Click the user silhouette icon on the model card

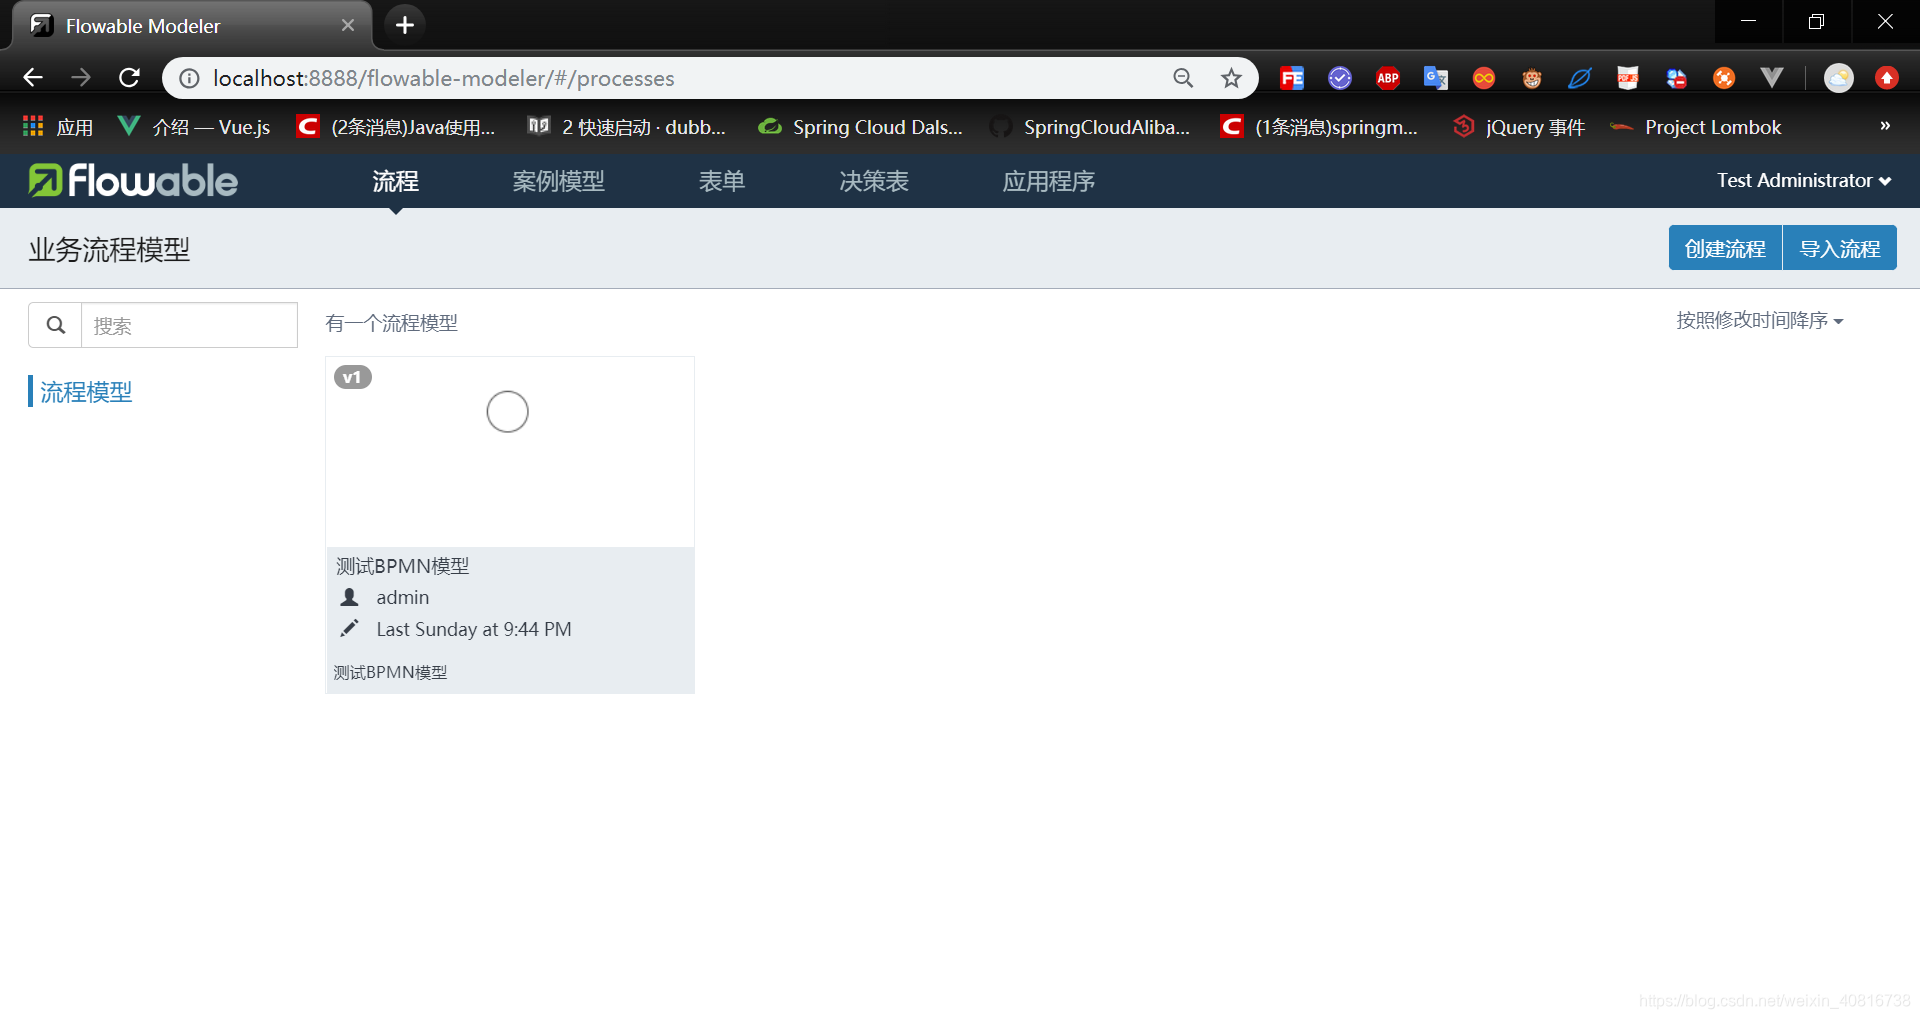[x=349, y=596]
